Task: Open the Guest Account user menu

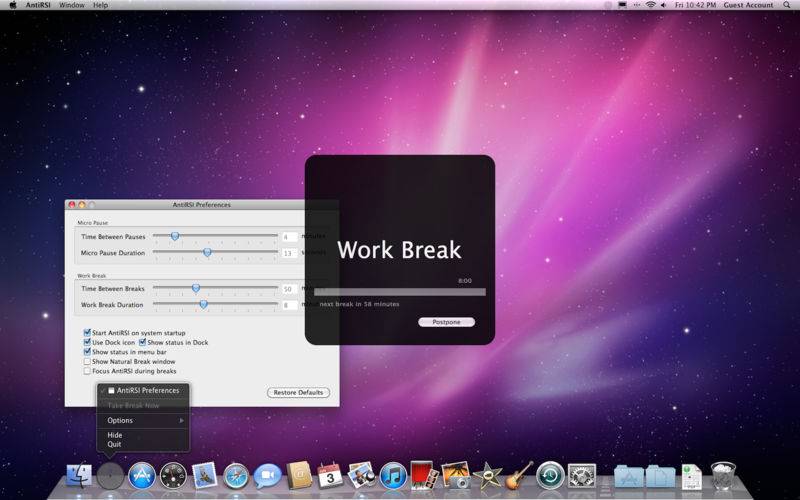Action: pos(748,5)
